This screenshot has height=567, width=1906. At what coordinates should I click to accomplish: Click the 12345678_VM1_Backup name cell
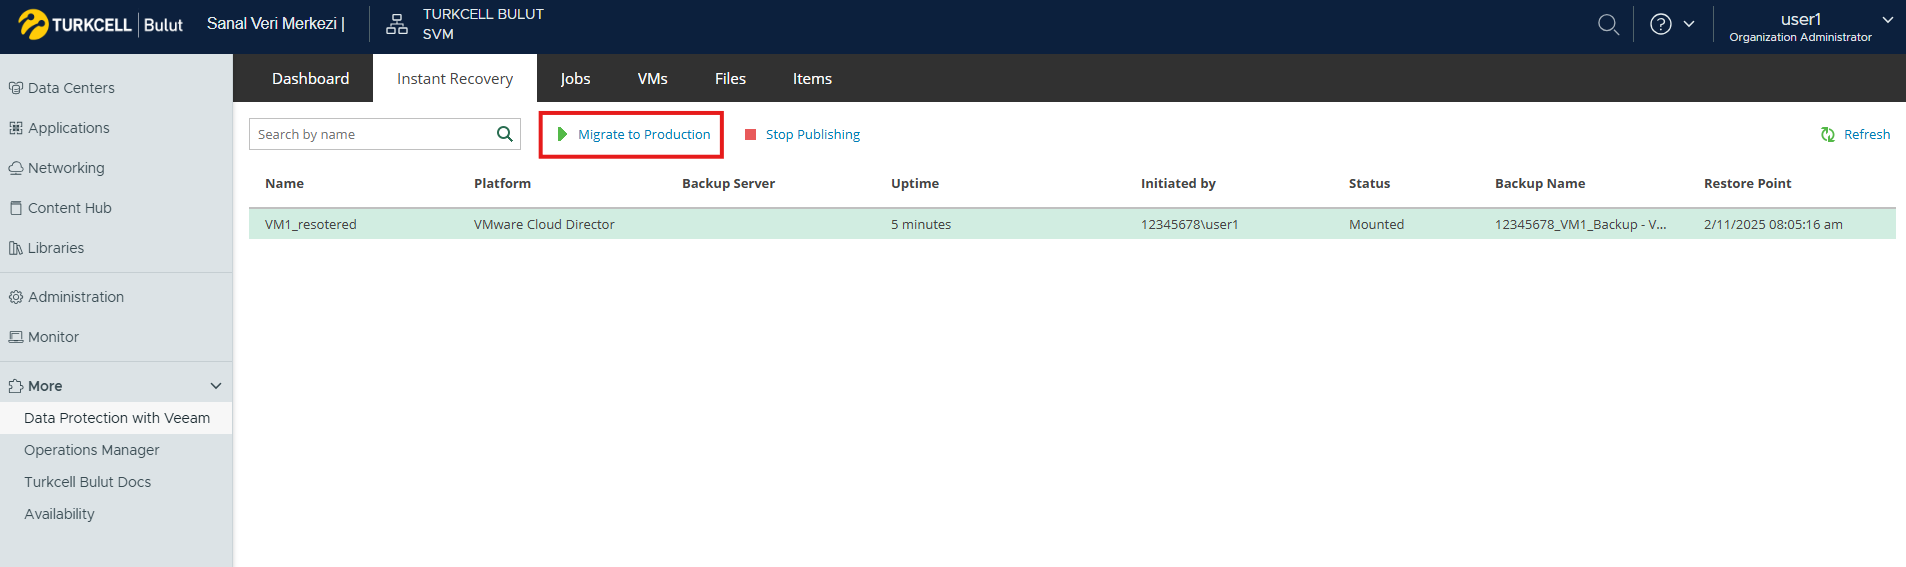pyautogui.click(x=1580, y=224)
